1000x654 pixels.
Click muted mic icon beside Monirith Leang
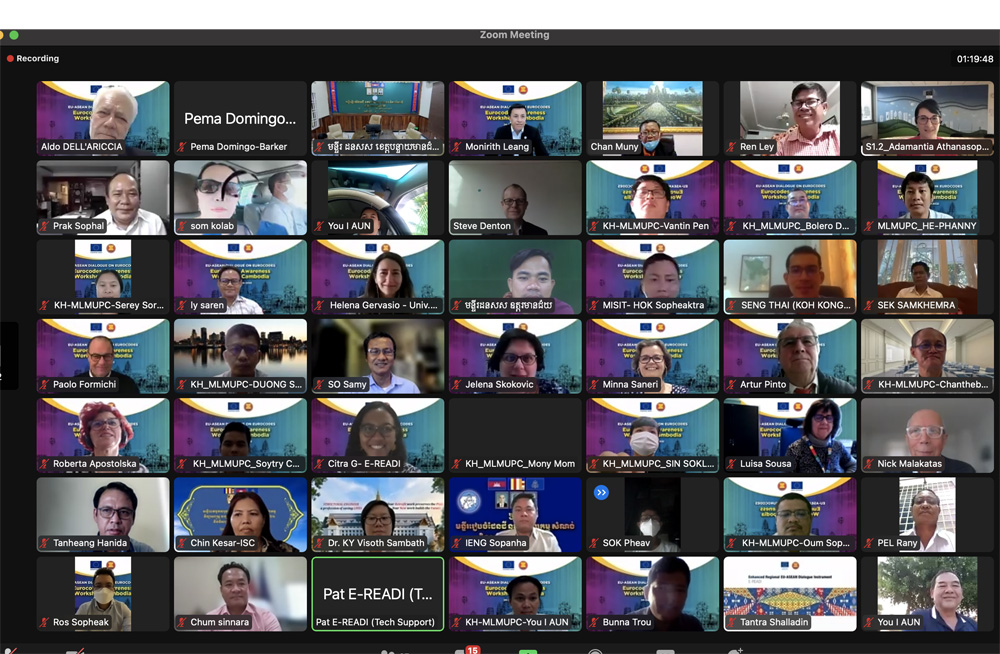pyautogui.click(x=456, y=147)
